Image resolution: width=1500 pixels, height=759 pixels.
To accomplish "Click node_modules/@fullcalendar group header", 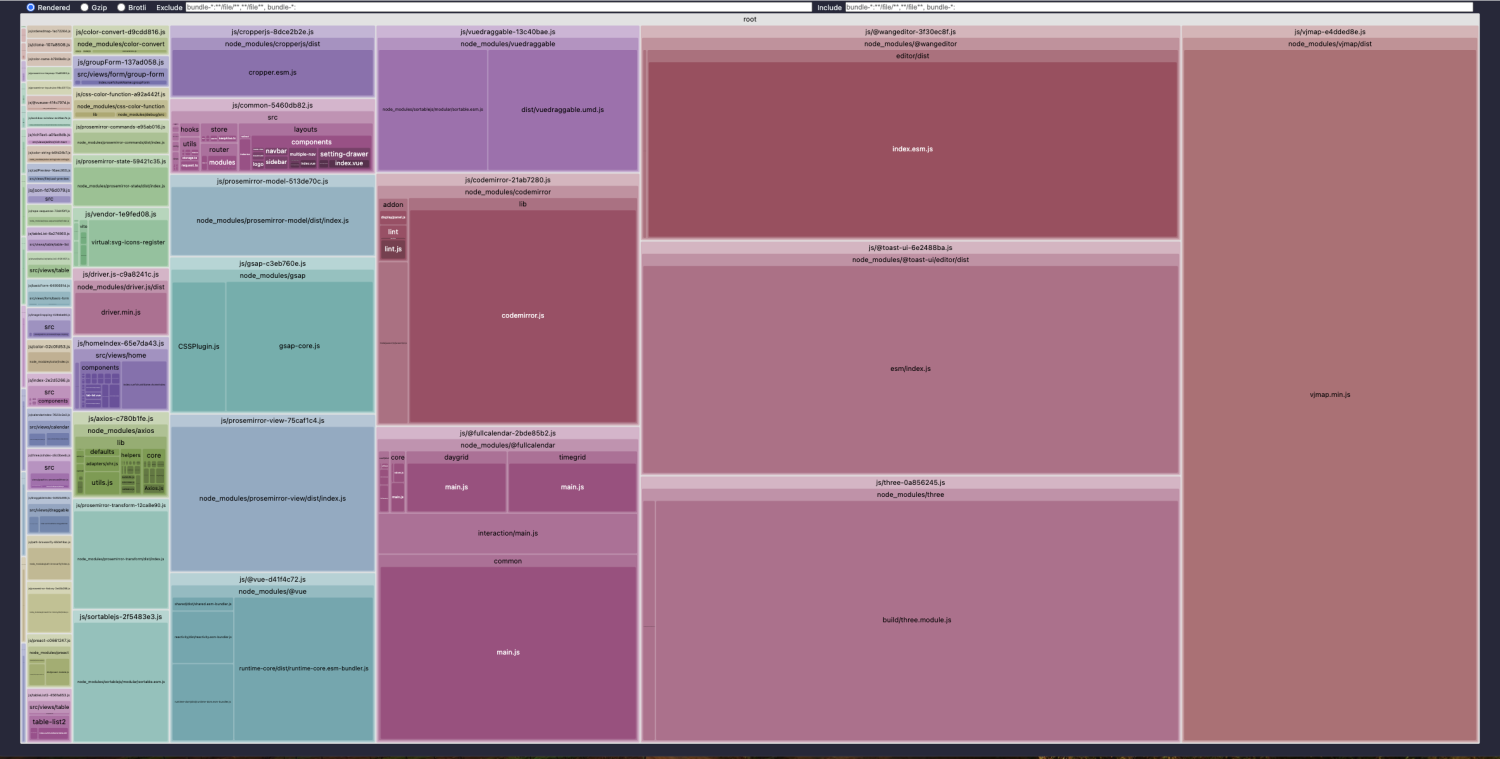I will tap(508, 445).
